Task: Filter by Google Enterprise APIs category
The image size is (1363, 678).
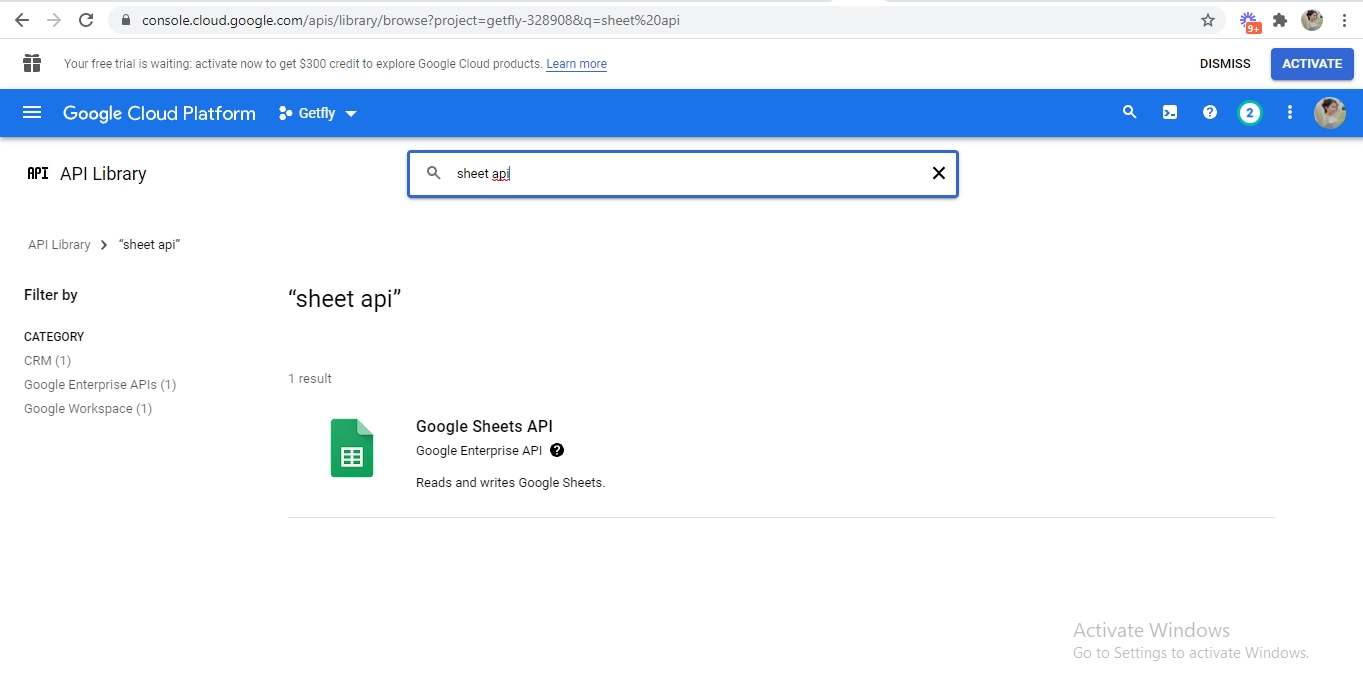Action: point(100,384)
